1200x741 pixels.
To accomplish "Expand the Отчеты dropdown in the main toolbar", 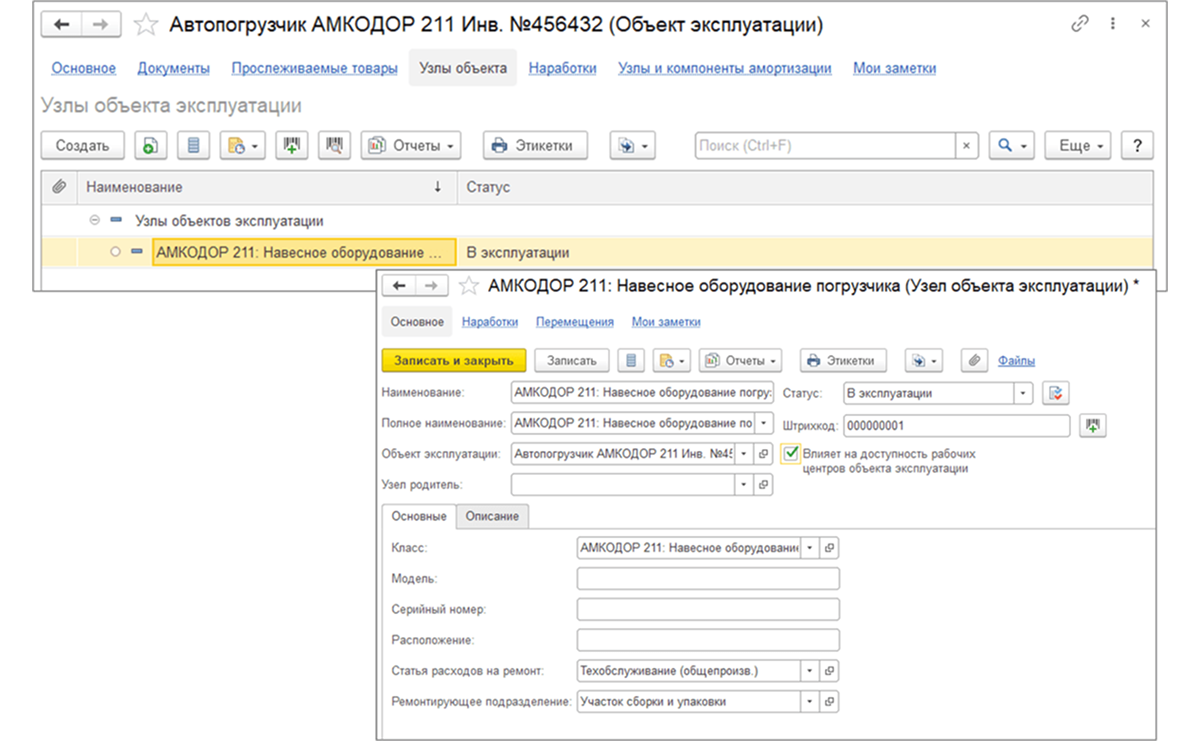I will [x=411, y=145].
